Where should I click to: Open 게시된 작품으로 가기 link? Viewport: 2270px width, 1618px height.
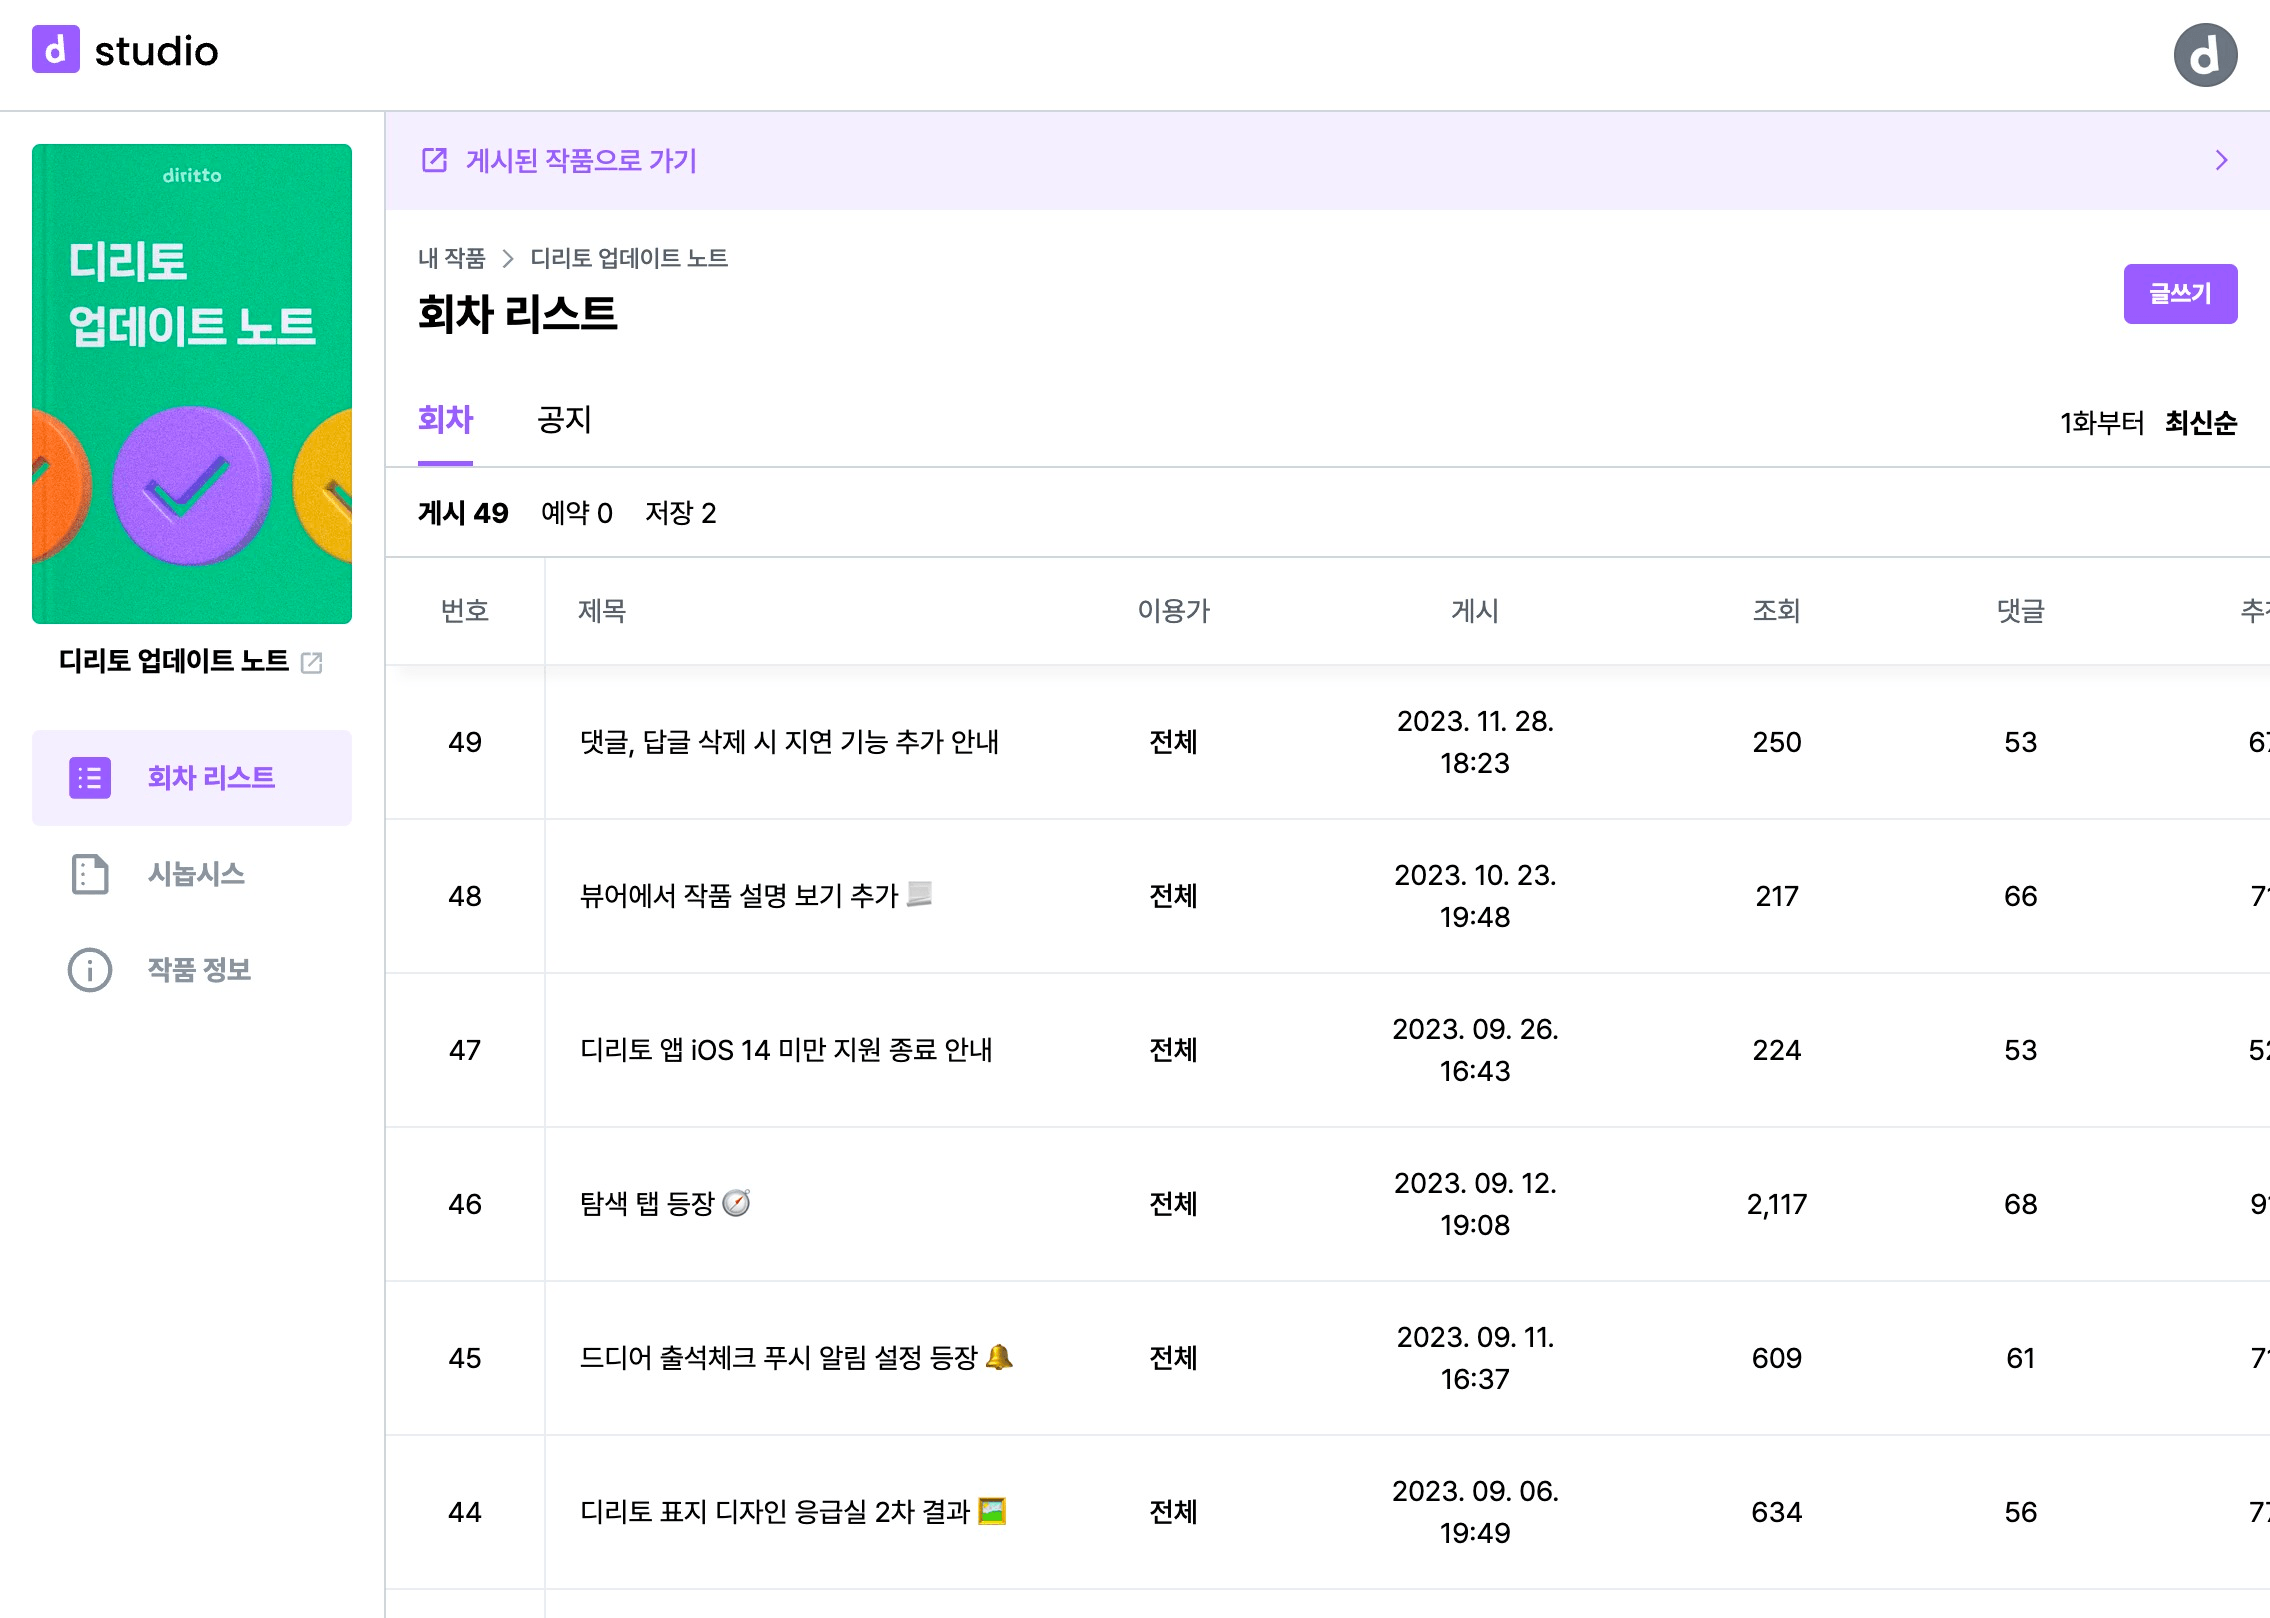click(x=580, y=160)
